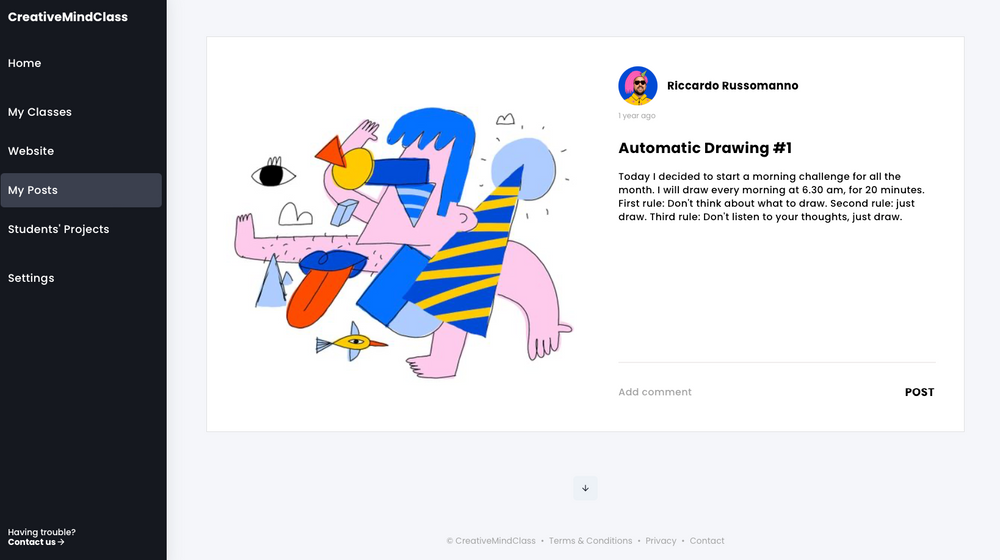This screenshot has height=560, width=1000.
Task: Click the Contact link in the footer
Action: (x=707, y=541)
